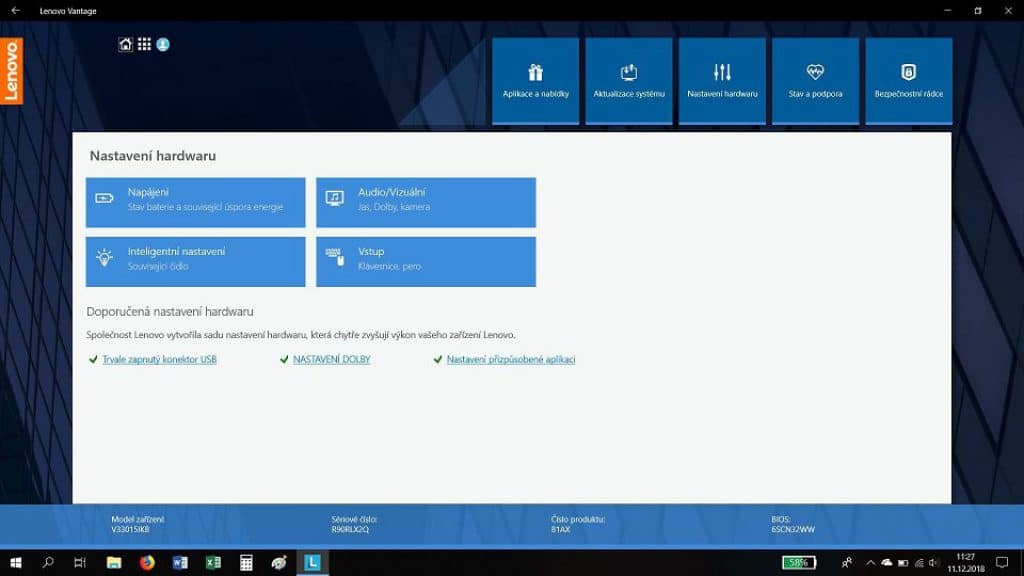Screen dimensions: 1024x576
Task: Open the Aplikace a nabídky tile
Action: click(x=536, y=81)
